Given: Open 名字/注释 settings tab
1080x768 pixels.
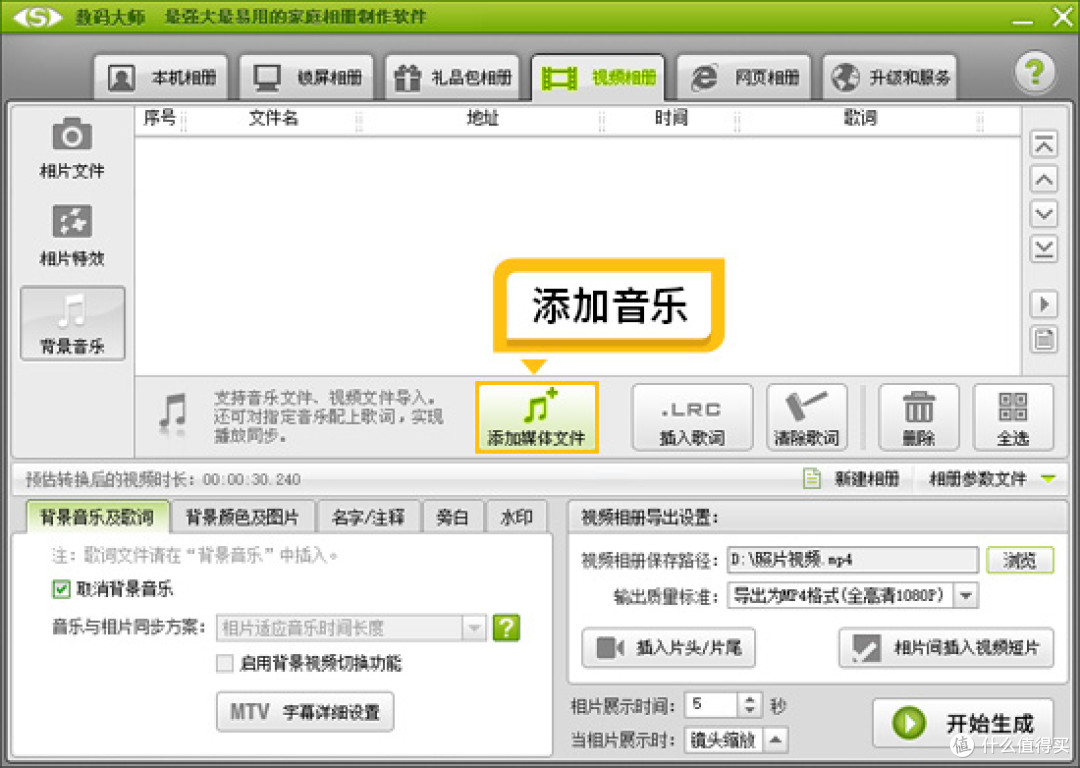Looking at the screenshot, I should pos(368,517).
